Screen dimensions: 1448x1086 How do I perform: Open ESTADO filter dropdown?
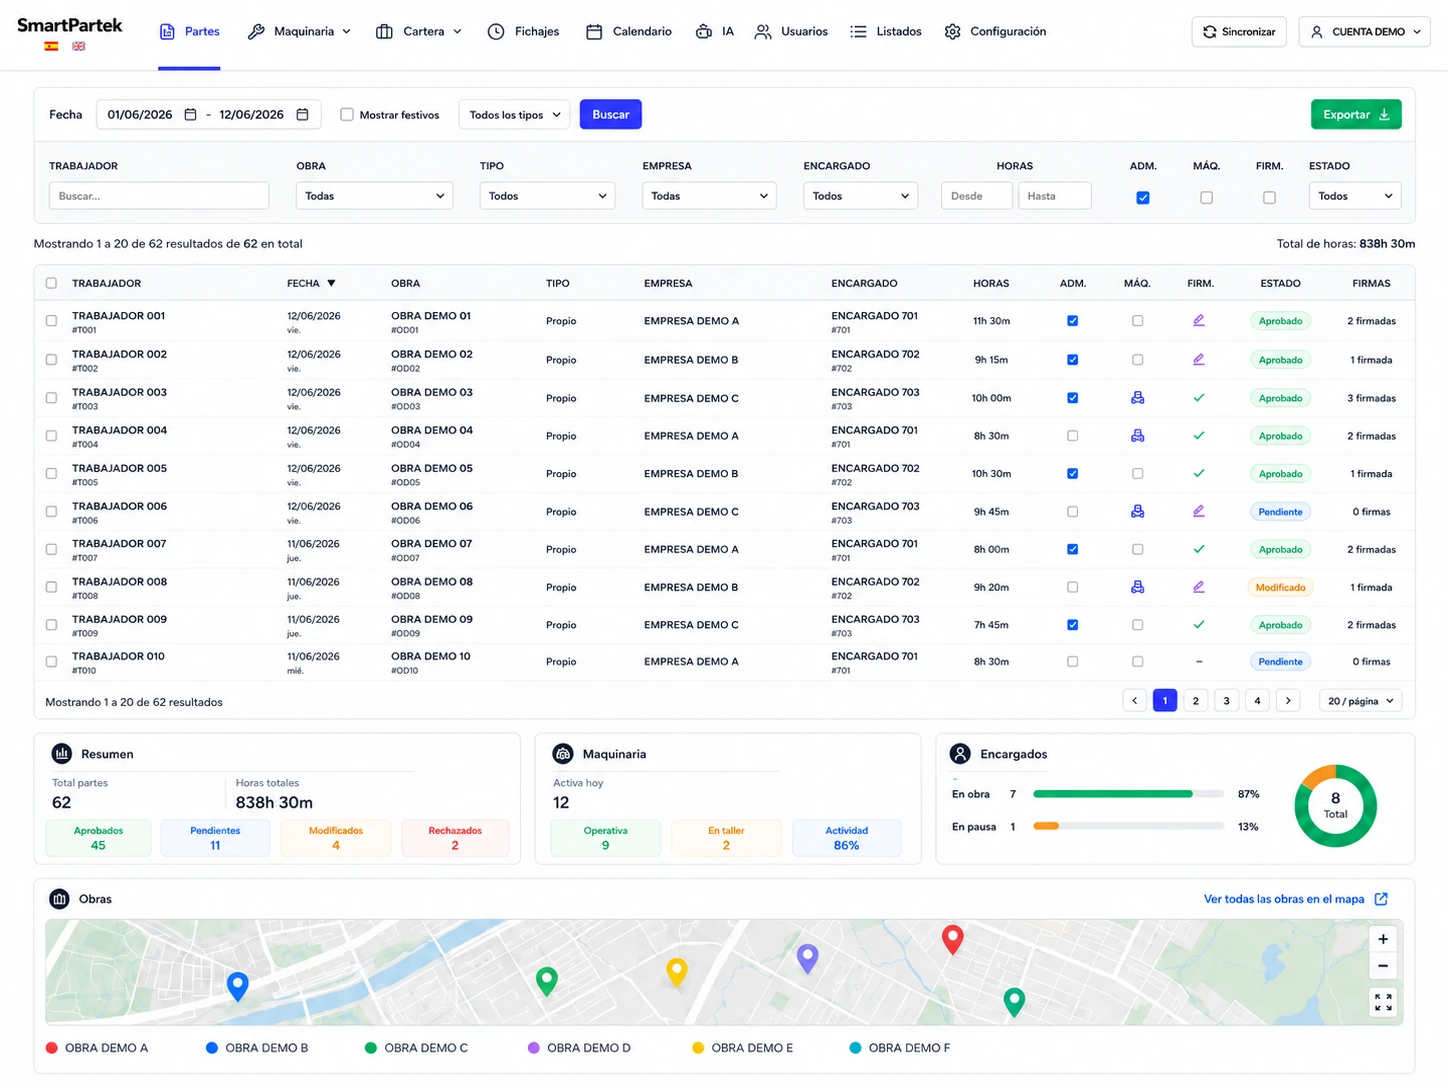point(1354,196)
